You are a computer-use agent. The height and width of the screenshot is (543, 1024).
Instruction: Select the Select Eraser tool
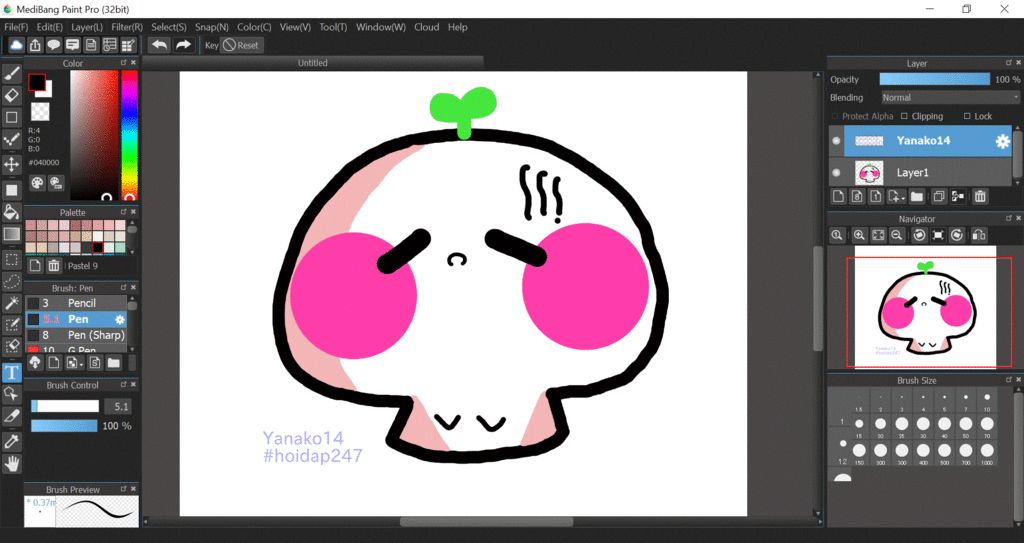pyautogui.click(x=12, y=346)
